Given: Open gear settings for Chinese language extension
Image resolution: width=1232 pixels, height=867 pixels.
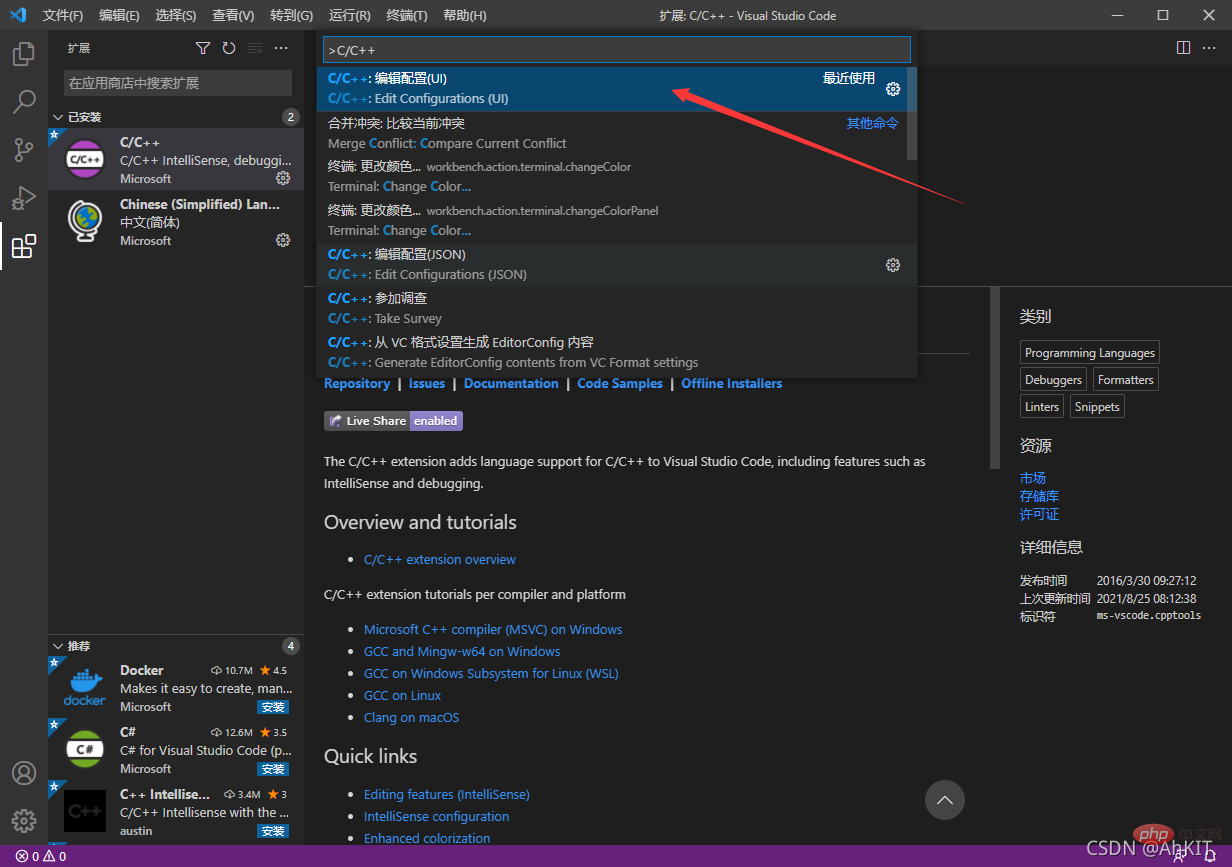Looking at the screenshot, I should click(283, 240).
